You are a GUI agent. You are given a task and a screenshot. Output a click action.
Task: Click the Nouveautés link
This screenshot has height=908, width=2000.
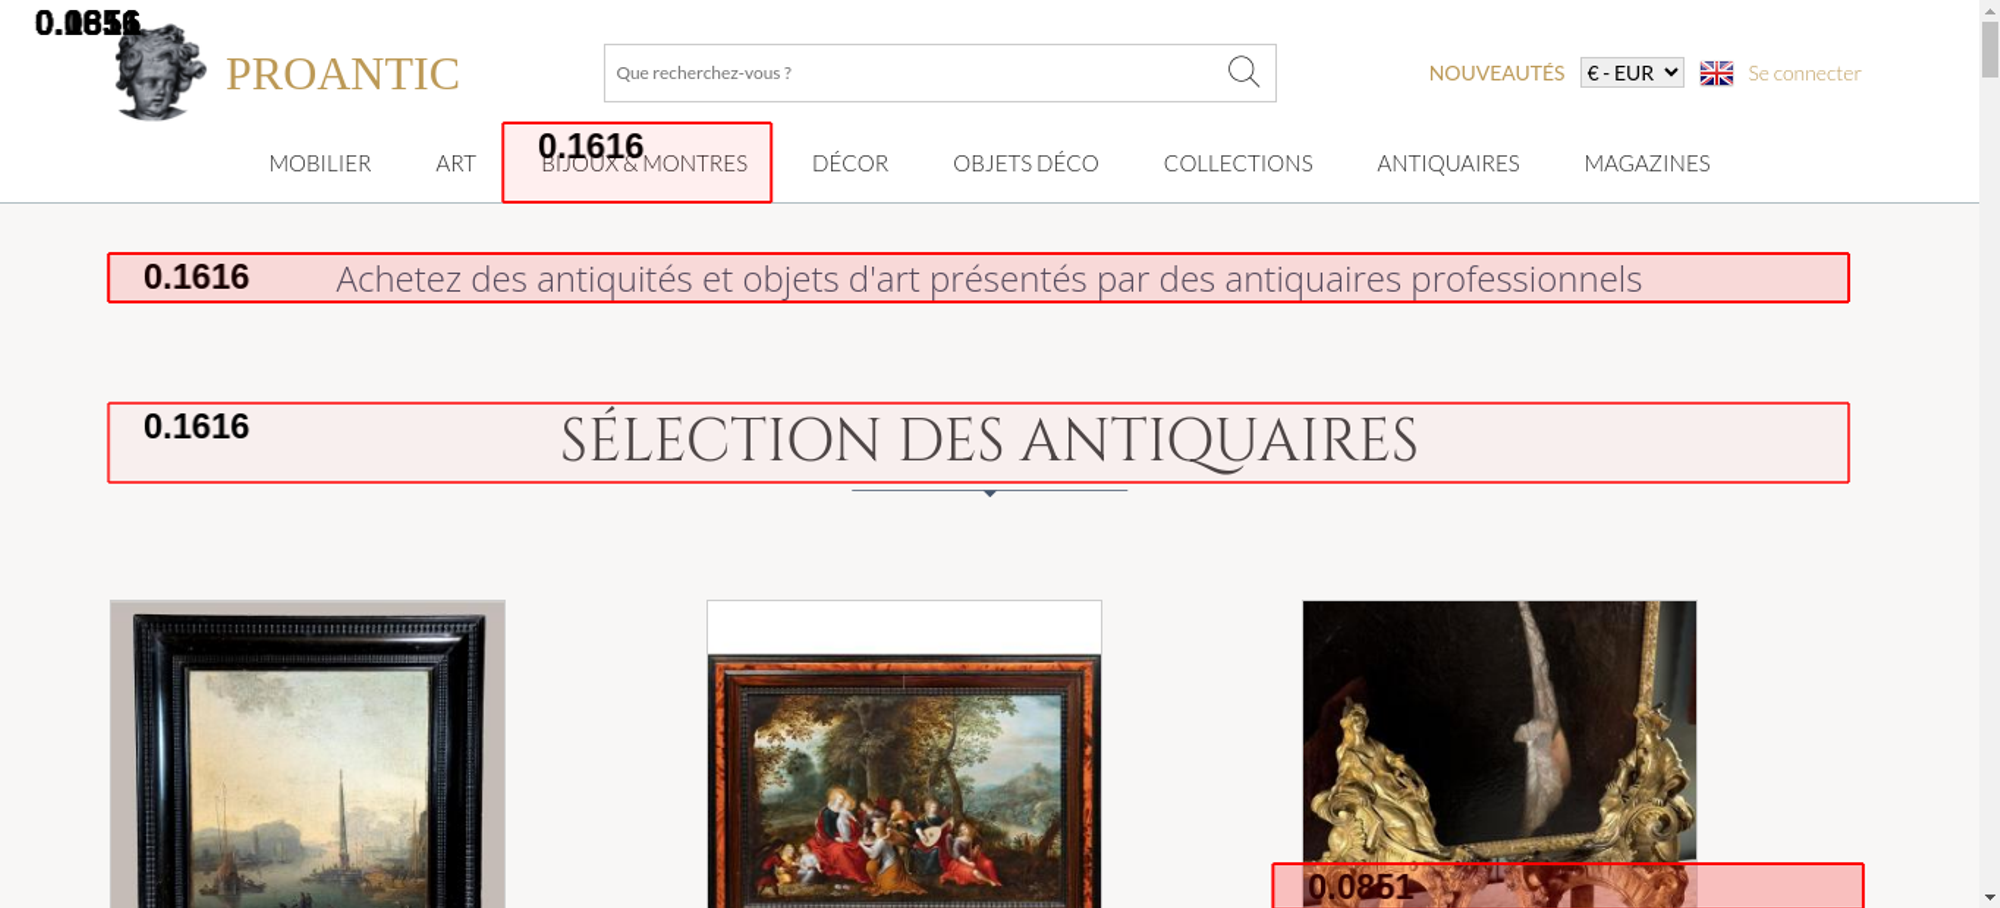[x=1496, y=73]
